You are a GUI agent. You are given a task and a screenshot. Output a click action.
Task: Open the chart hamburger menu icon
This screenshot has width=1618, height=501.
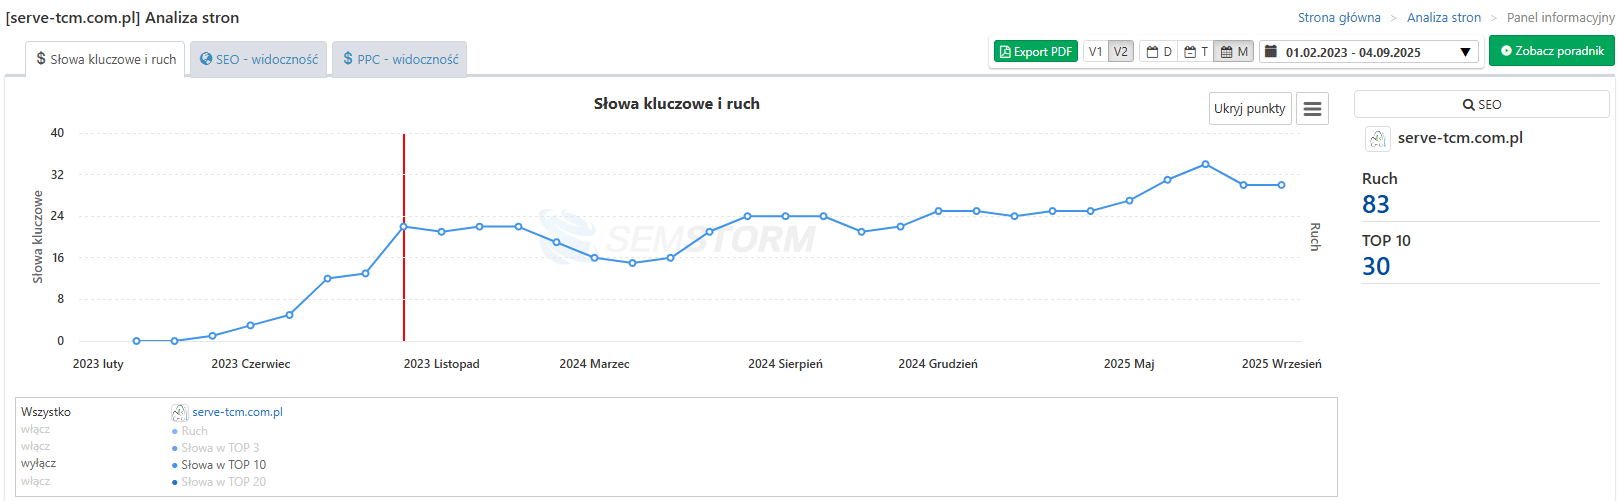[1312, 109]
